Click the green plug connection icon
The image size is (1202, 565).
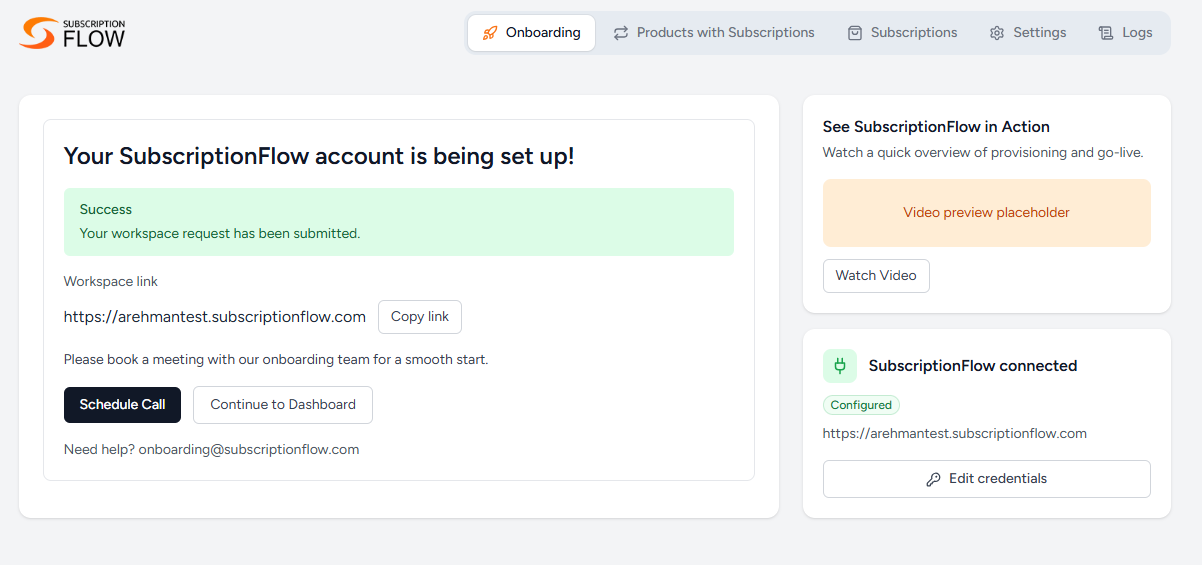(840, 366)
